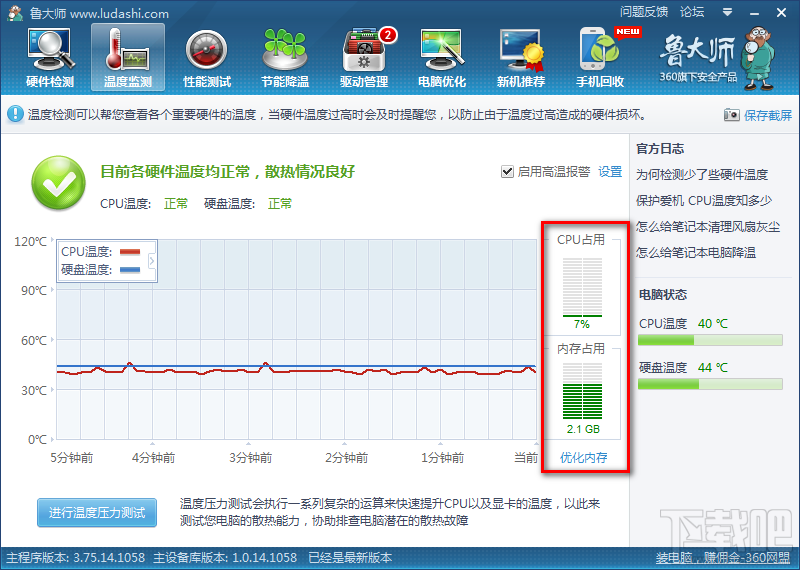Click the CPU温度 green progress bar
This screenshot has width=800, height=570.
click(x=710, y=340)
